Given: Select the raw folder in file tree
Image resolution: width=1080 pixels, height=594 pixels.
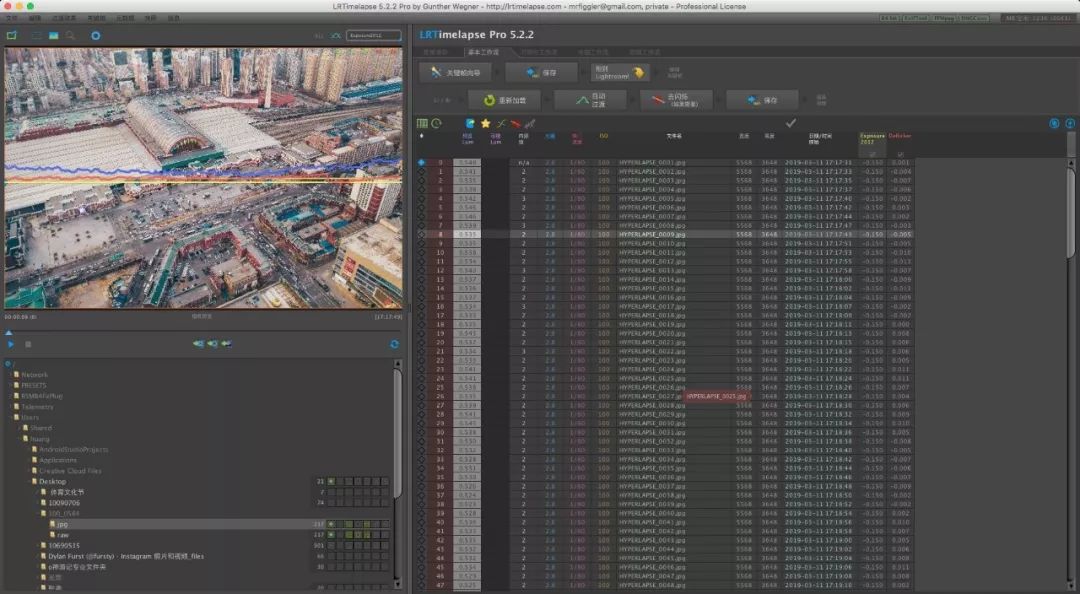Looking at the screenshot, I should [x=62, y=535].
